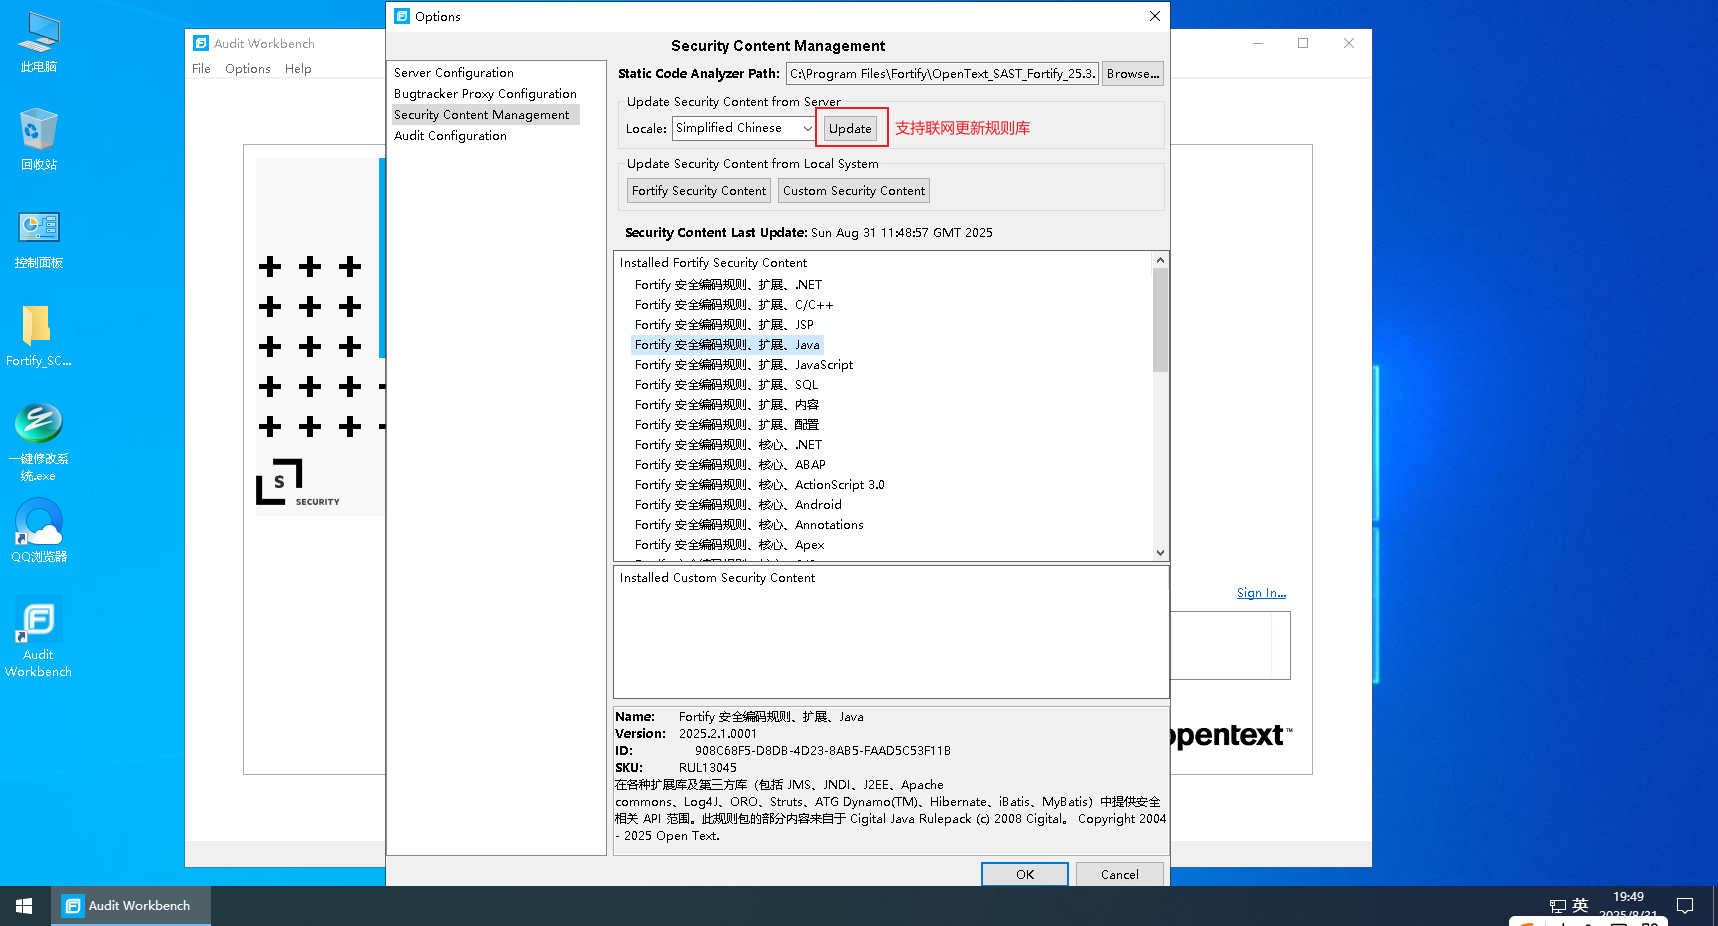The image size is (1718, 926).
Task: Select Audit Configuration in the sidebar
Action: tap(450, 136)
